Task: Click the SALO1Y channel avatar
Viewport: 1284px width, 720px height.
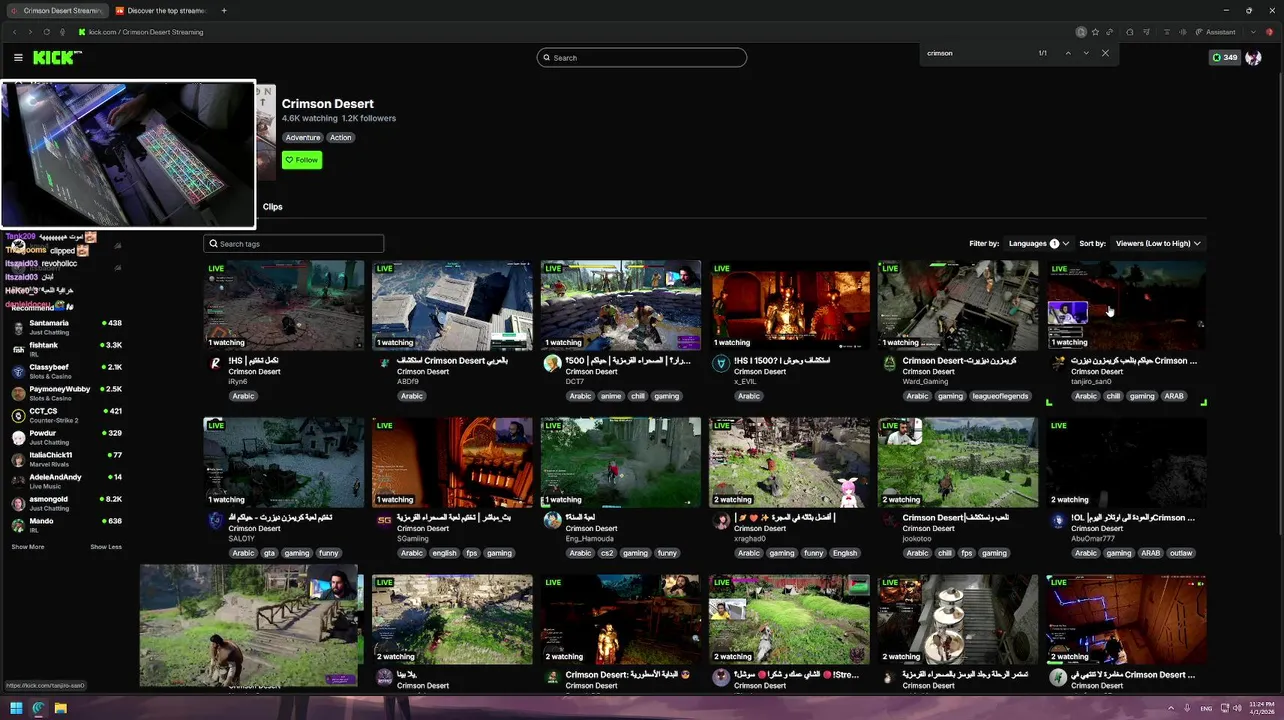Action: tap(215, 521)
